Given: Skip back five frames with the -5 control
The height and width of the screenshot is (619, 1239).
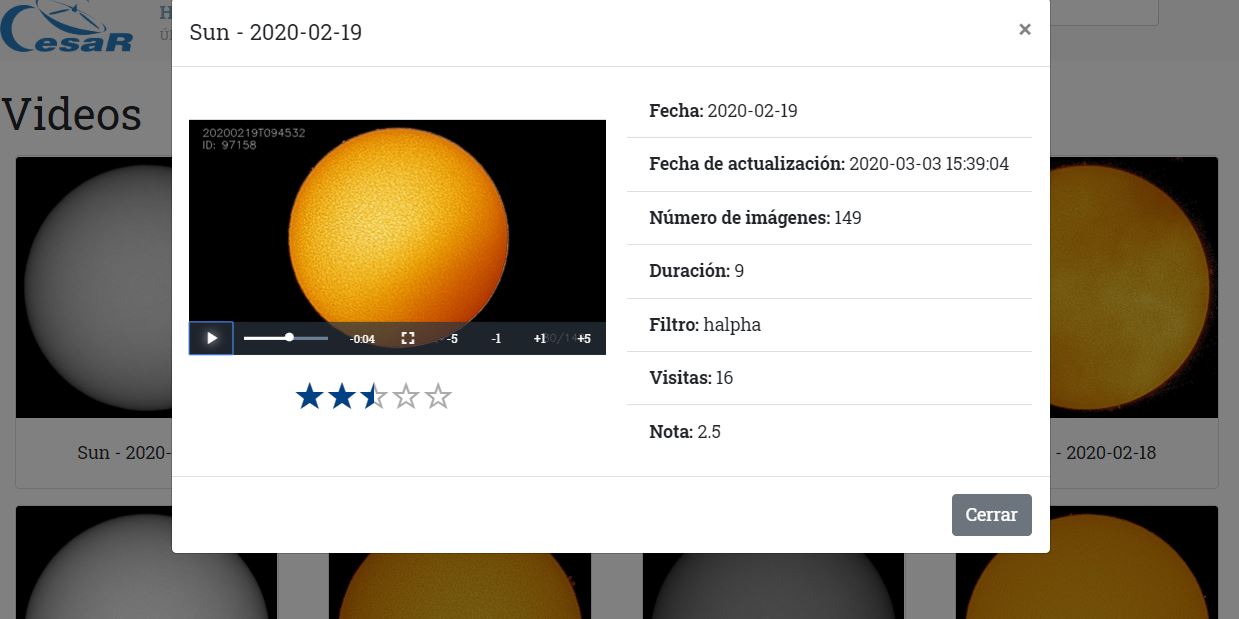Looking at the screenshot, I should point(452,338).
